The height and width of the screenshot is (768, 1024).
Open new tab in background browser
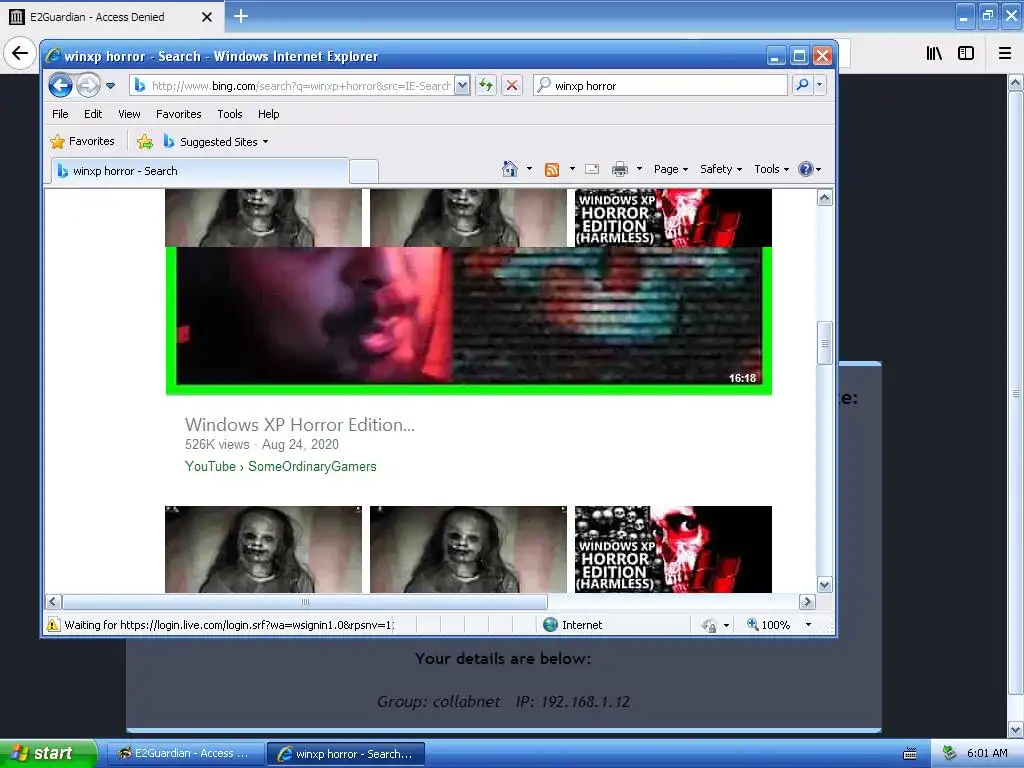pos(241,16)
